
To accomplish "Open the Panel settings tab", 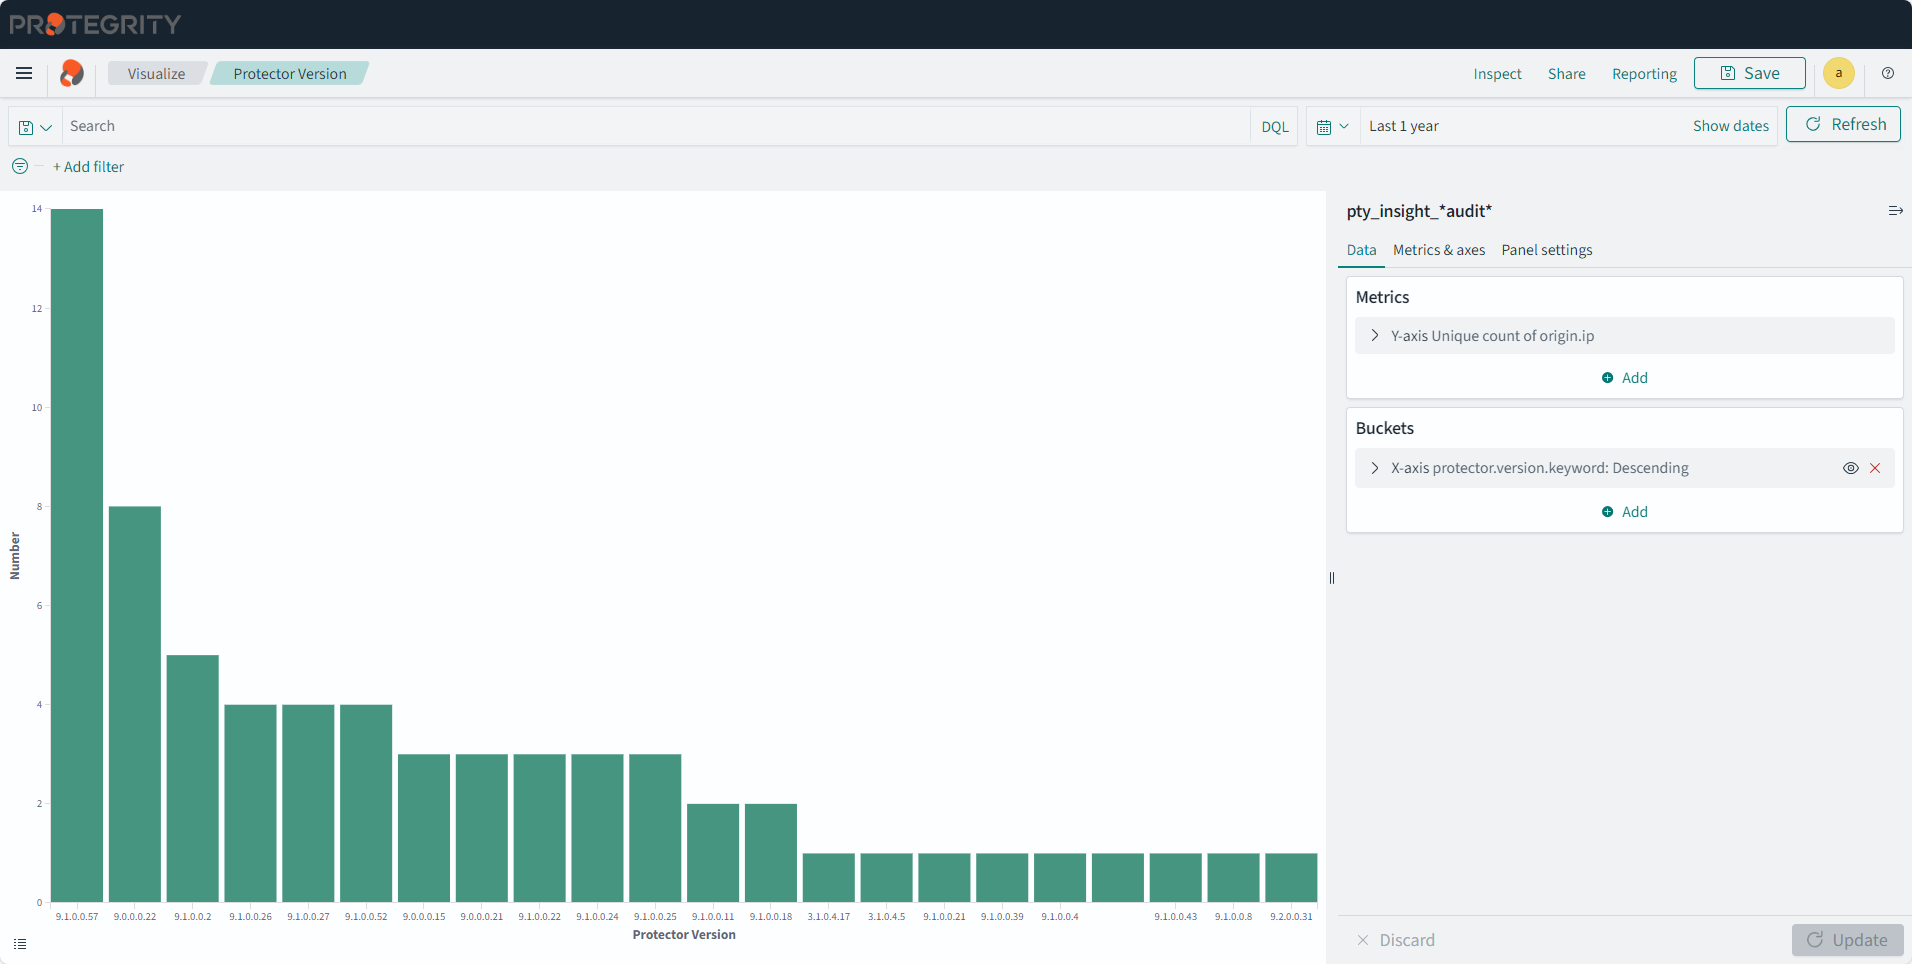I will click(x=1546, y=250).
